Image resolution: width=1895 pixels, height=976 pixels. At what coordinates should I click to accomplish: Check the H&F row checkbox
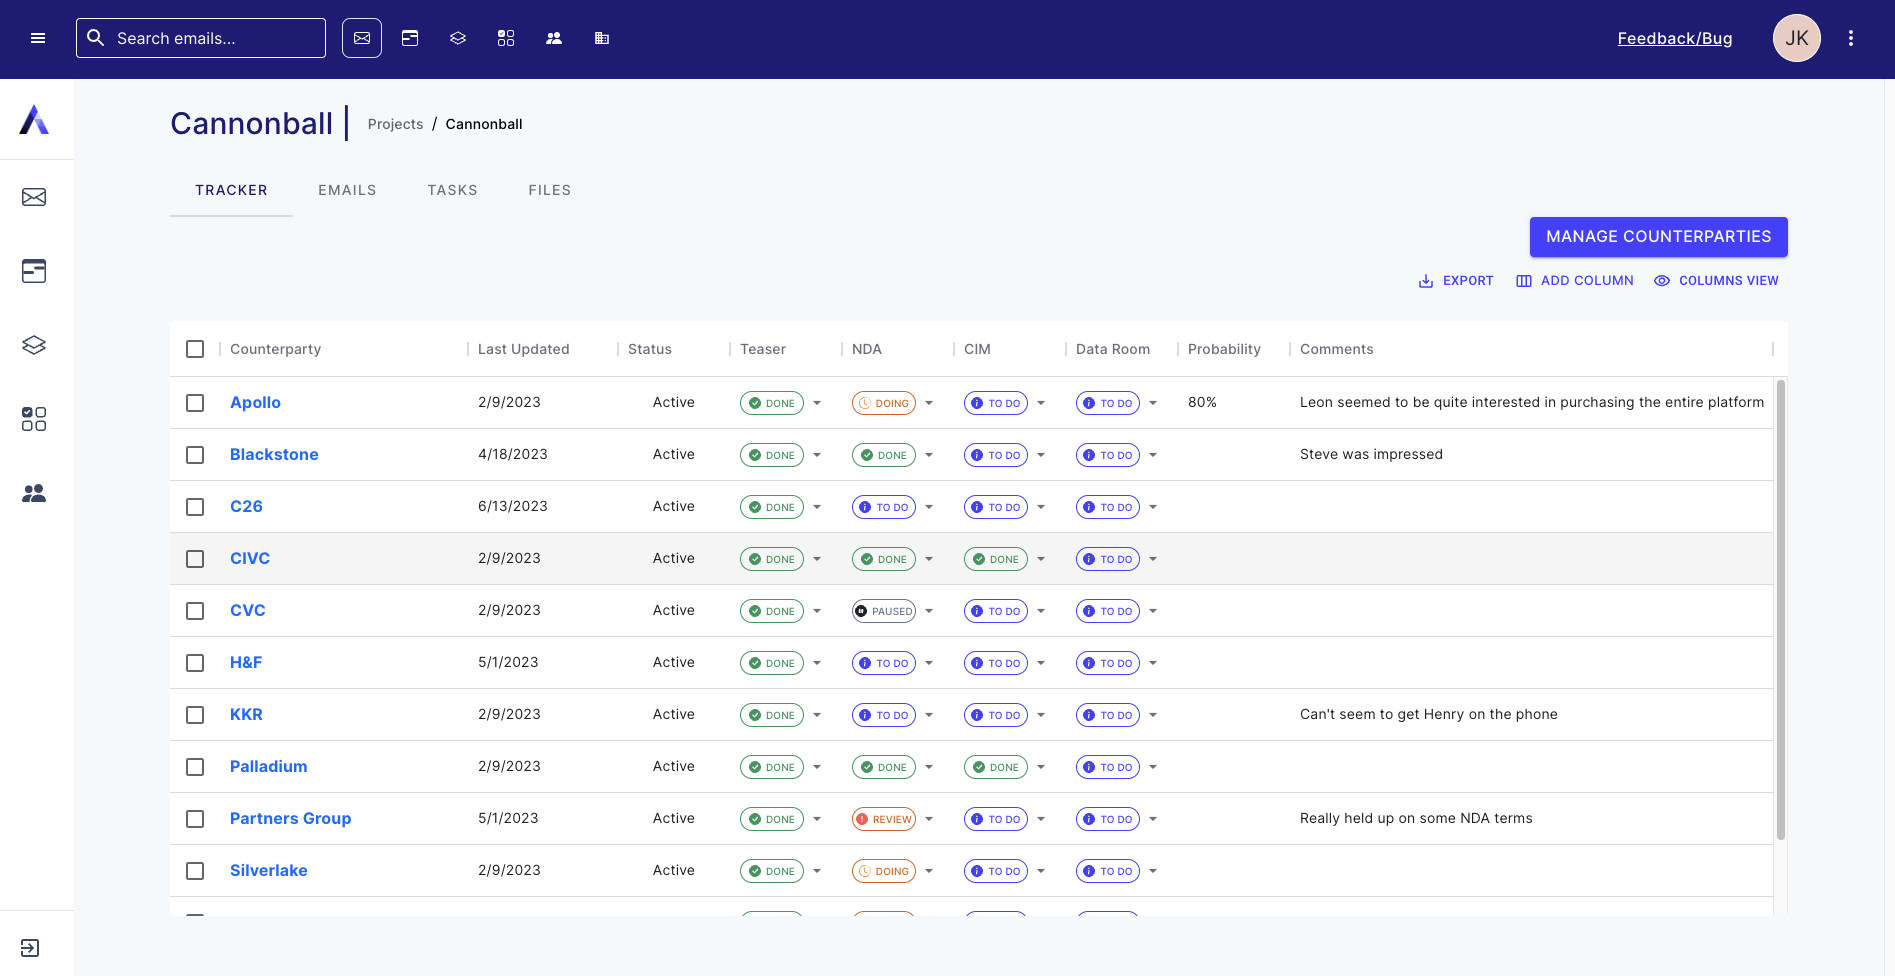[x=195, y=663]
